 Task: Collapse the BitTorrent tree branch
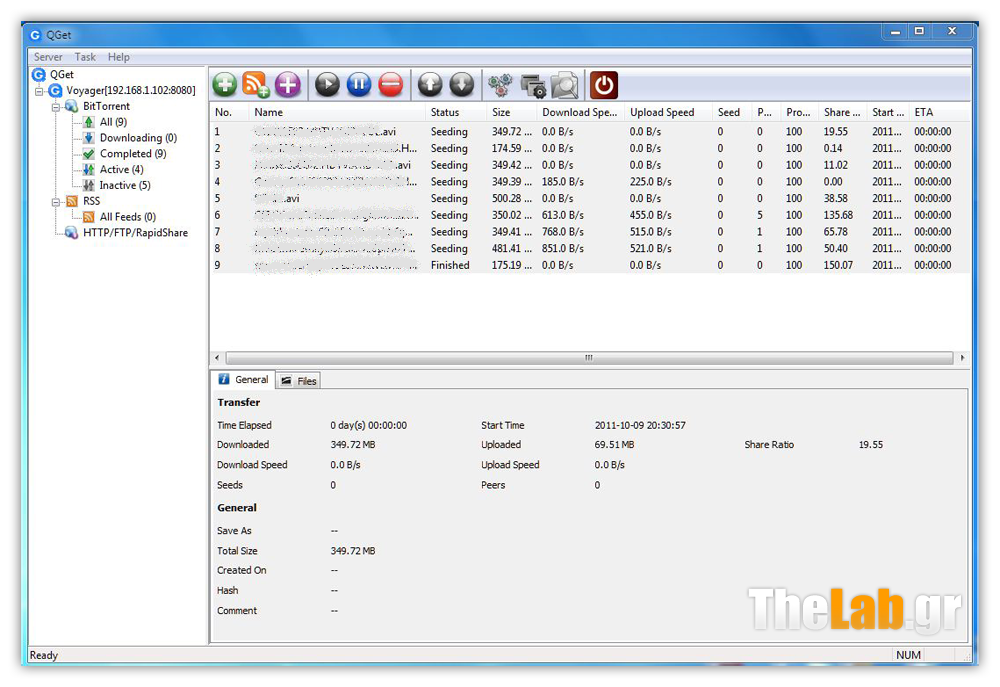click(56, 106)
